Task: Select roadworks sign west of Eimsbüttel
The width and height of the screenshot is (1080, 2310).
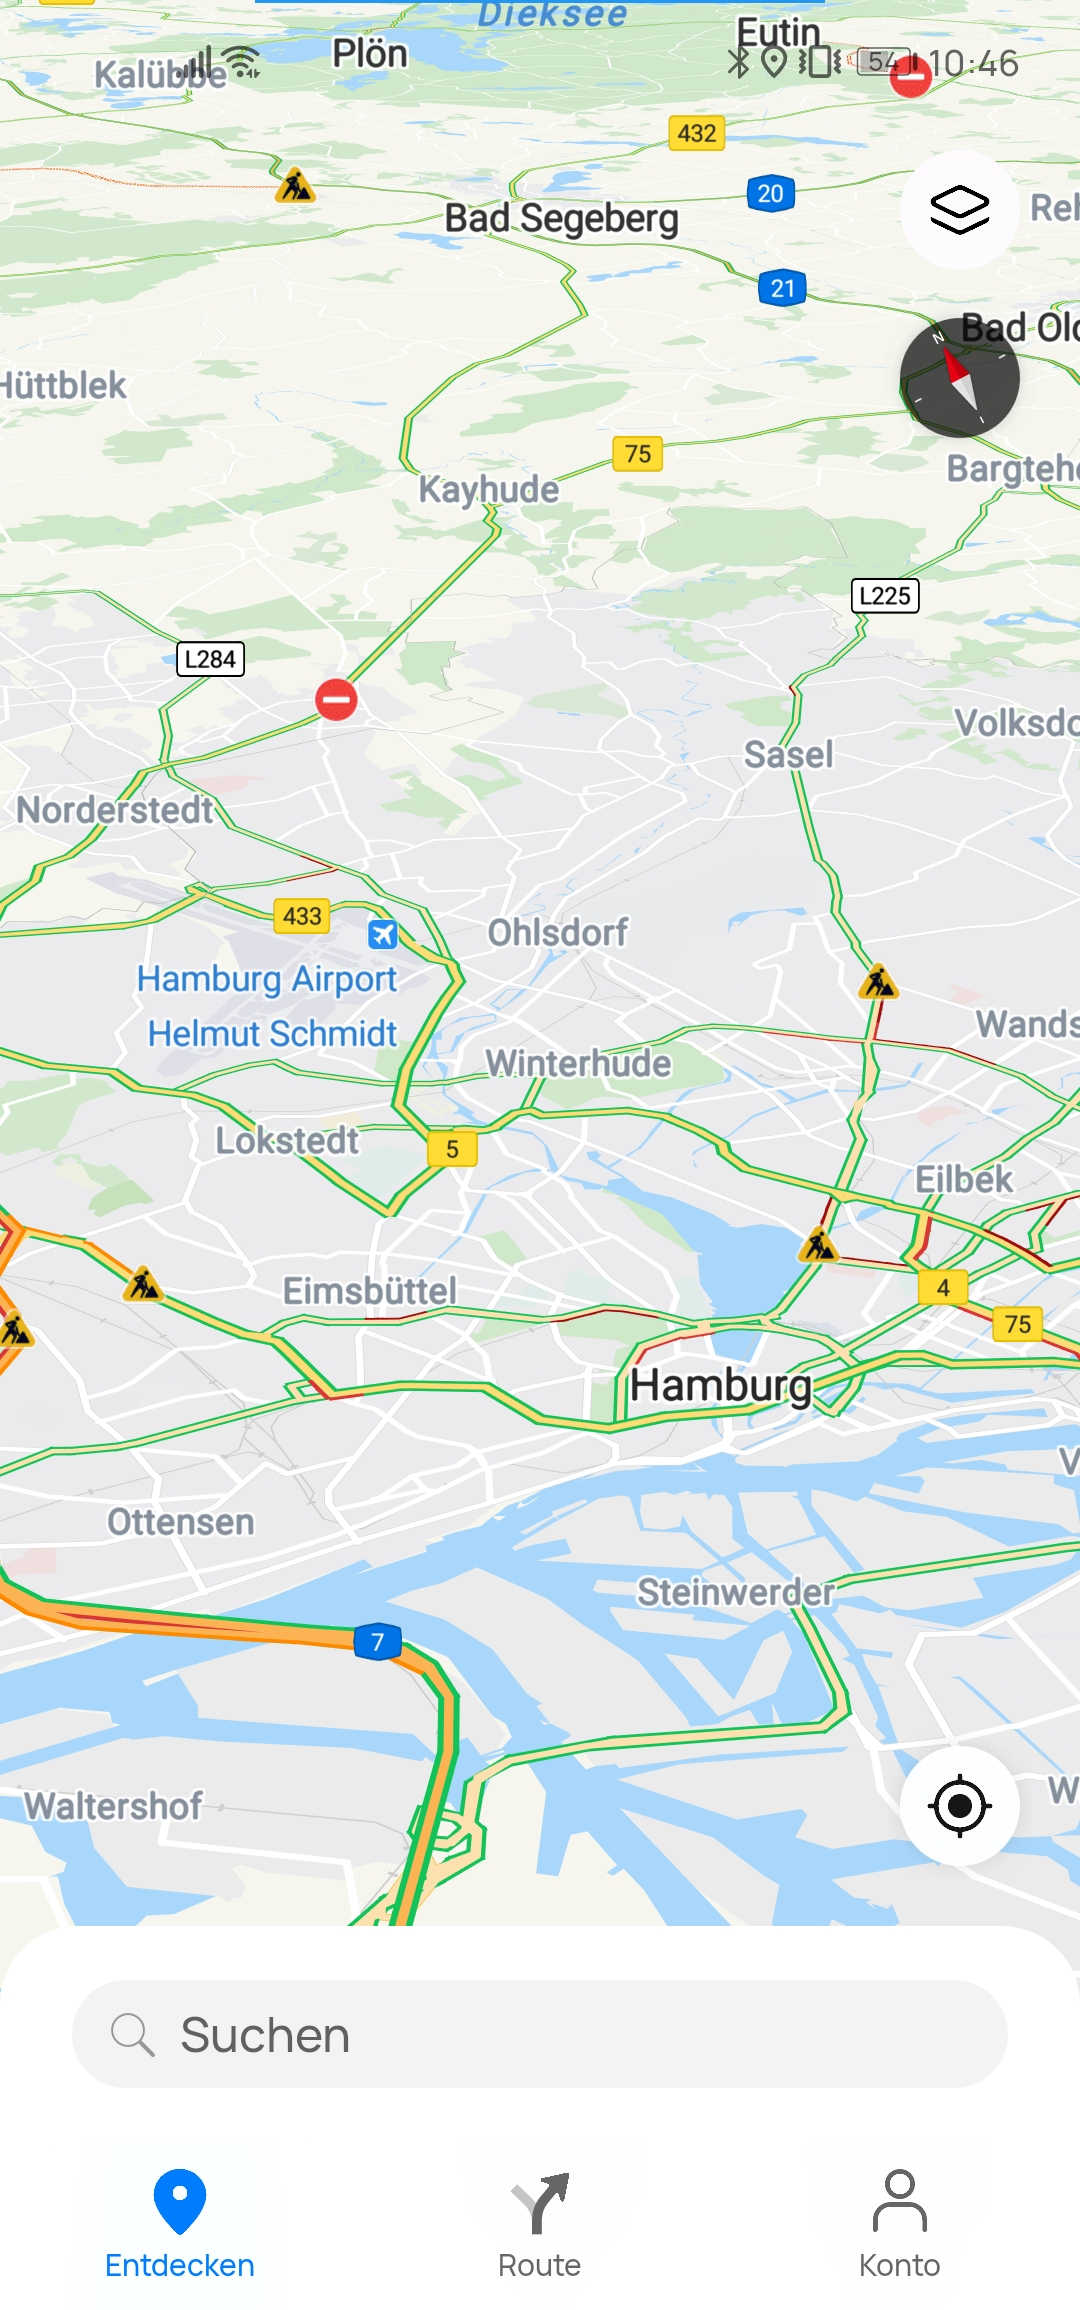Action: pos(143,1283)
